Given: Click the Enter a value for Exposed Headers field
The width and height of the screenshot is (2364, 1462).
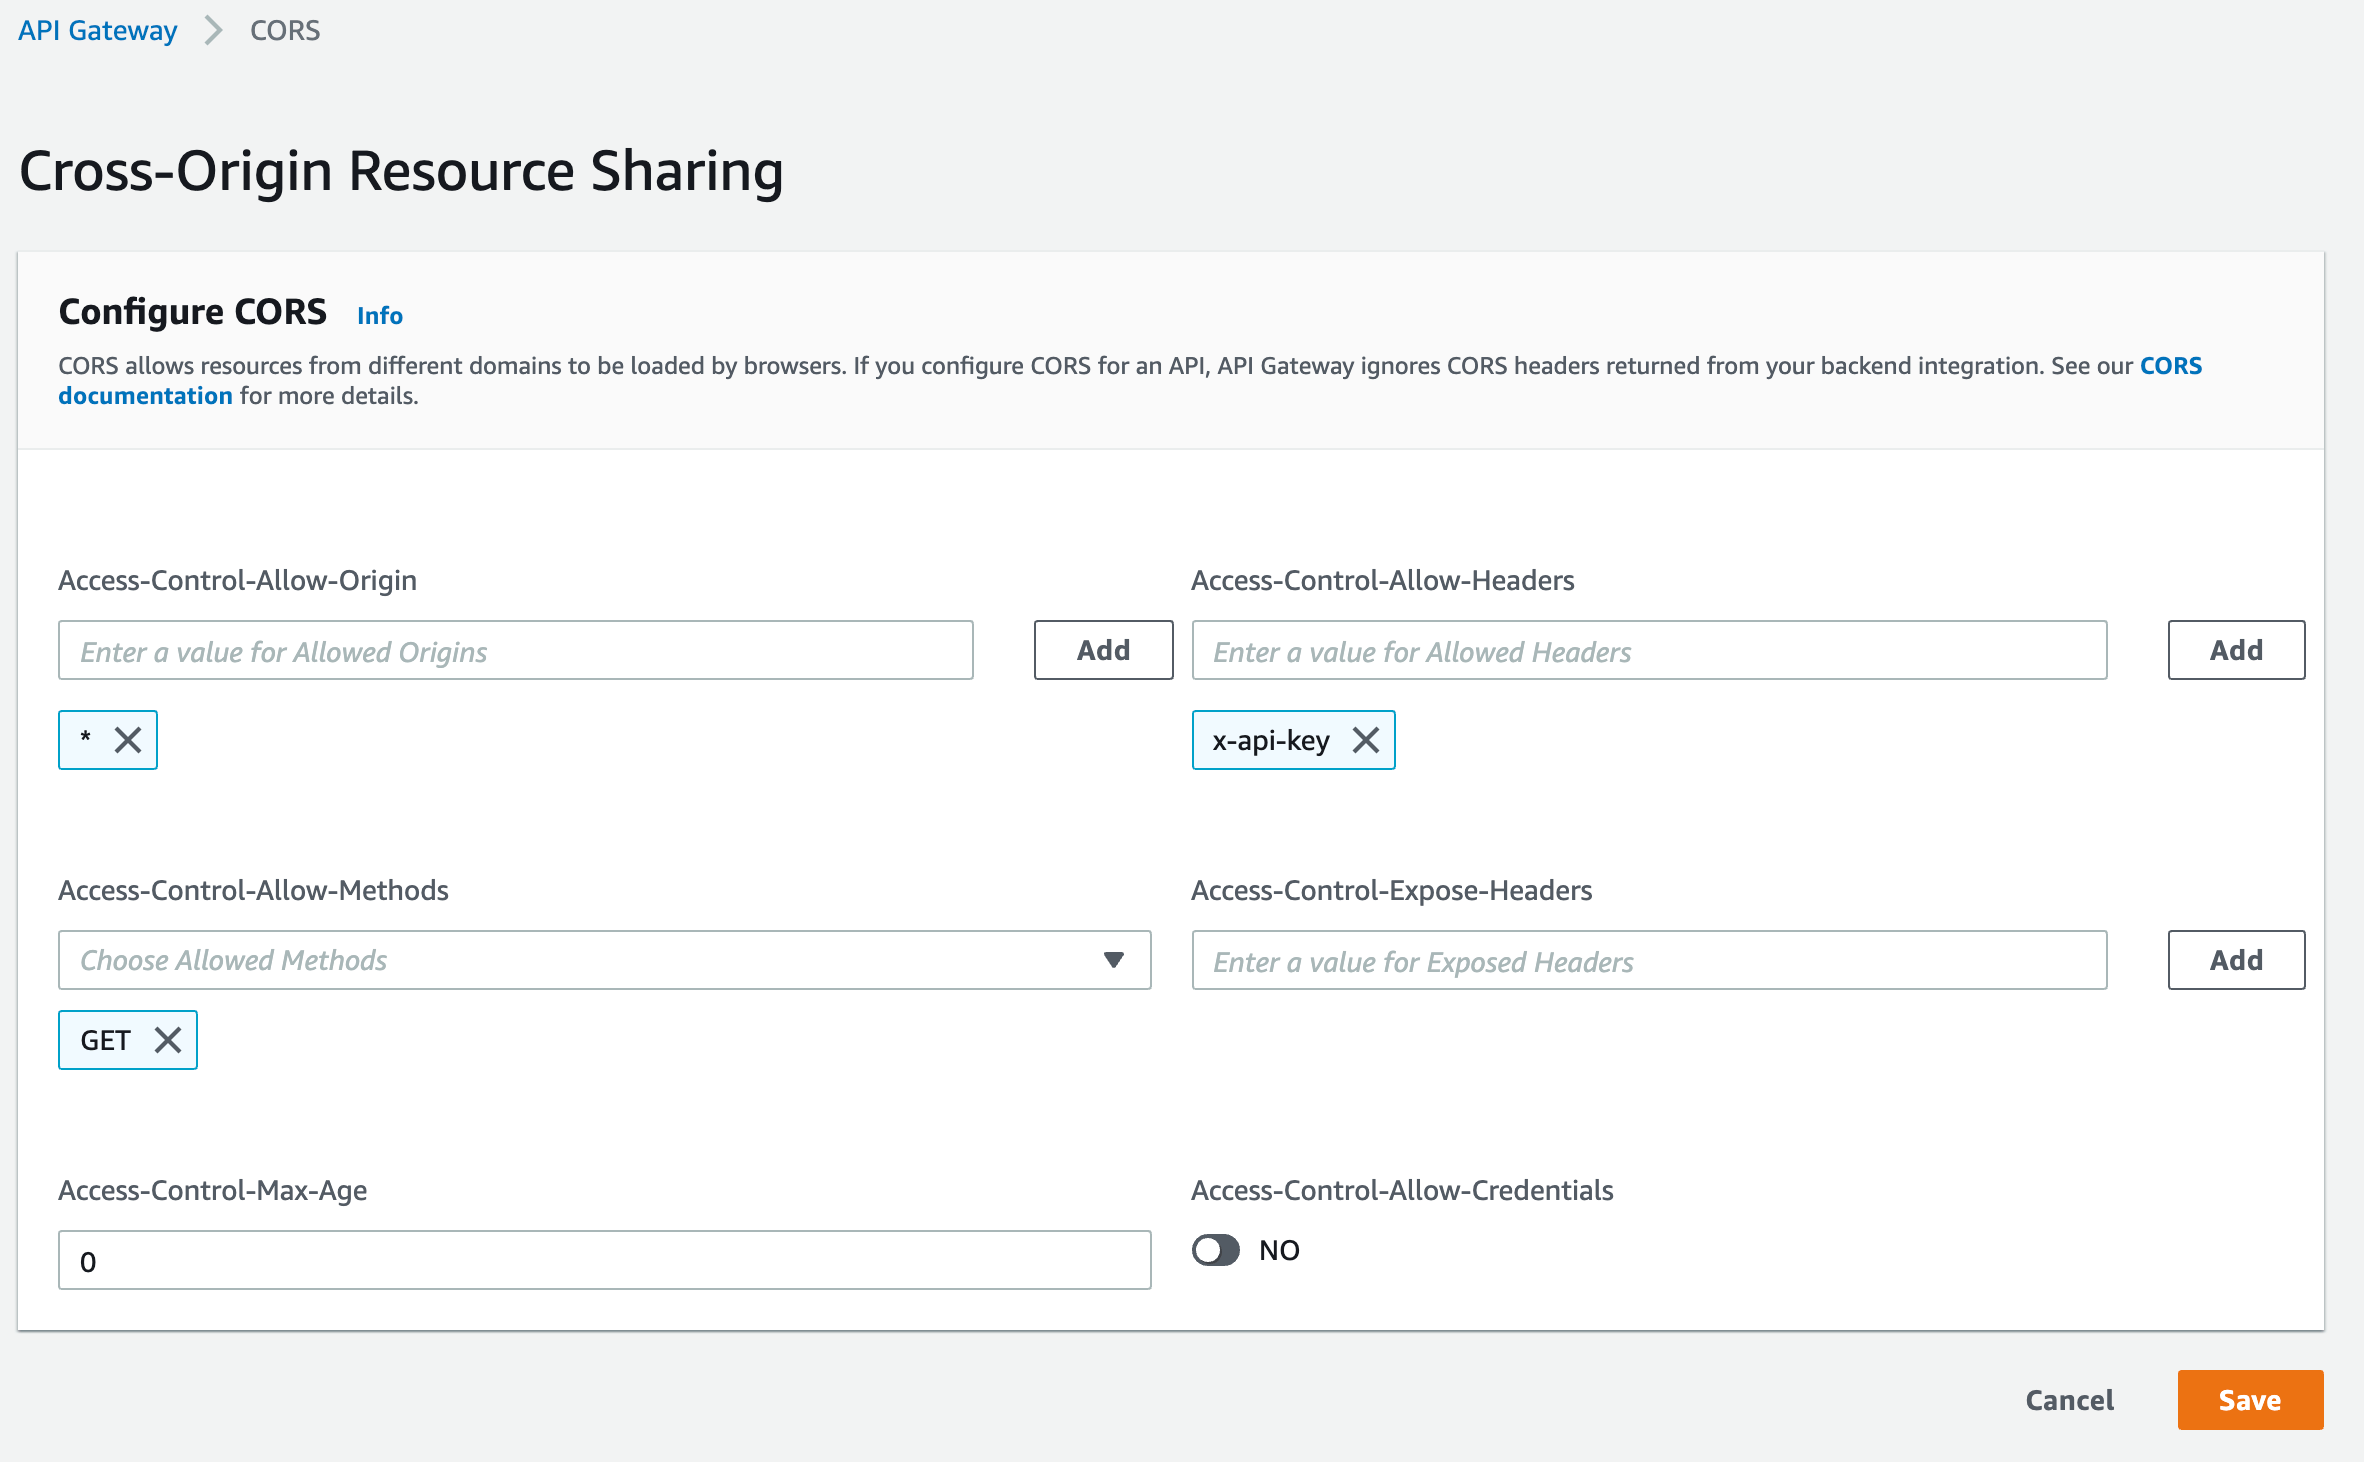Looking at the screenshot, I should coord(1650,960).
